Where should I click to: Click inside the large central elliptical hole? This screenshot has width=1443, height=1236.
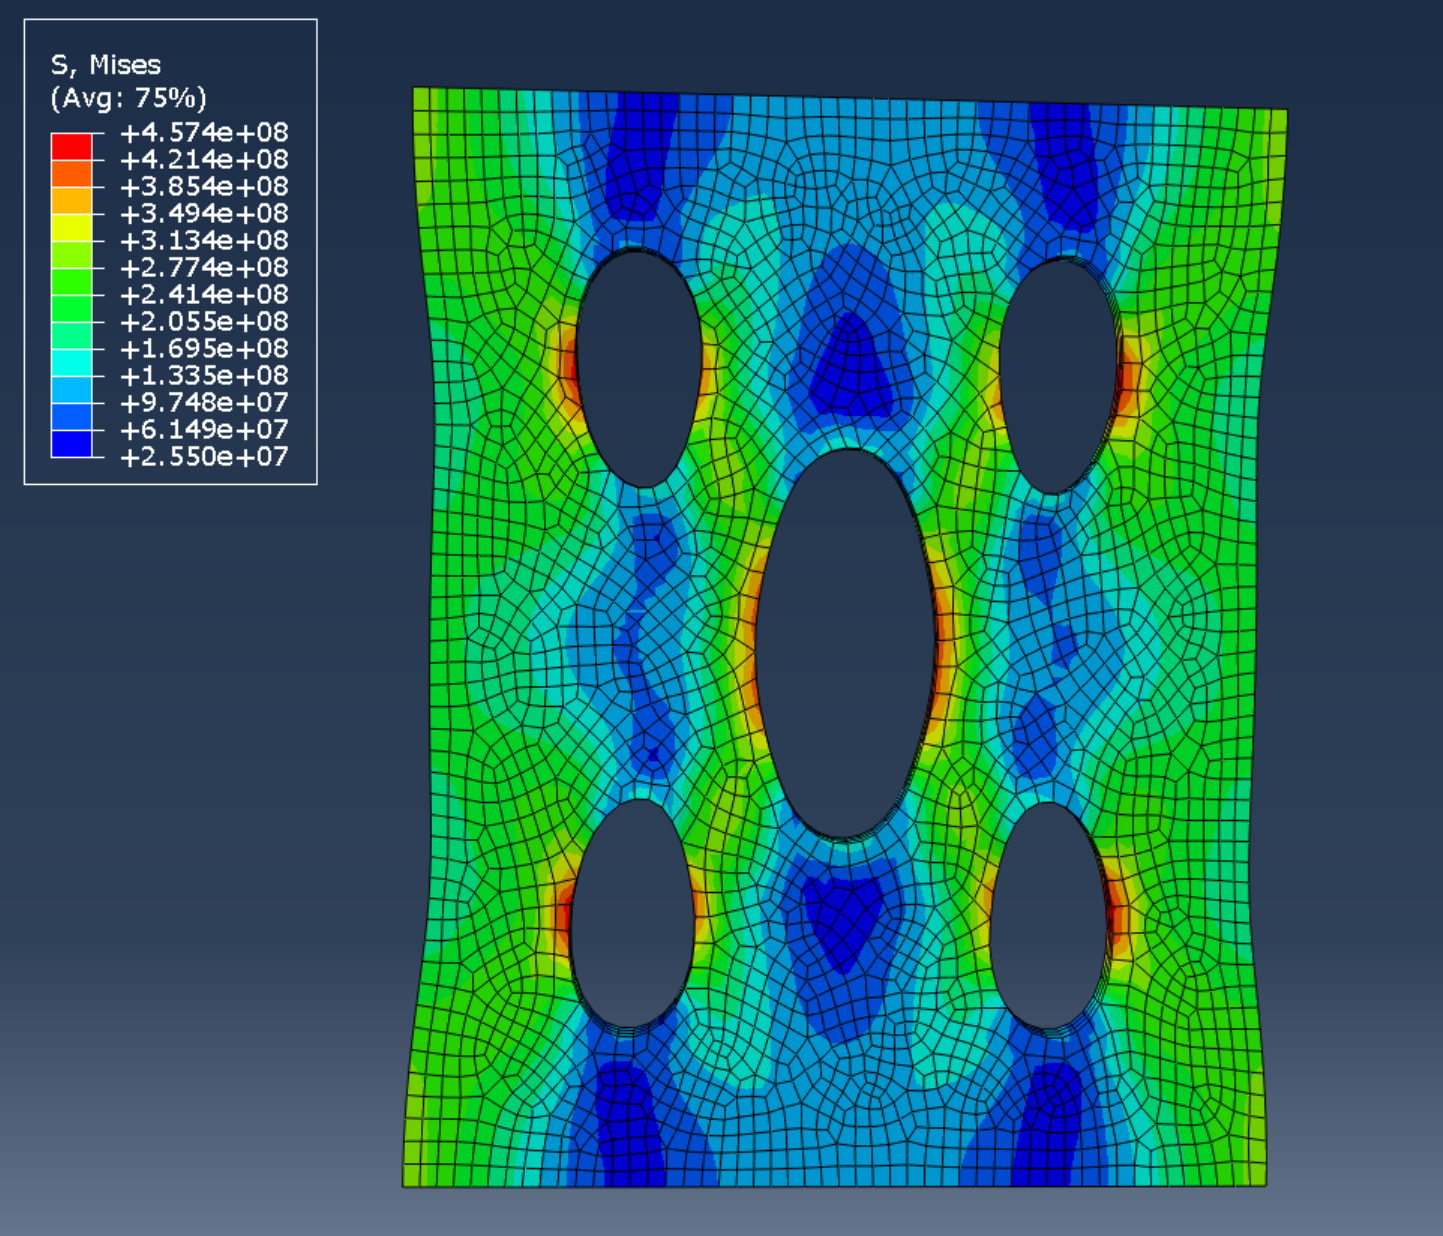point(845,645)
